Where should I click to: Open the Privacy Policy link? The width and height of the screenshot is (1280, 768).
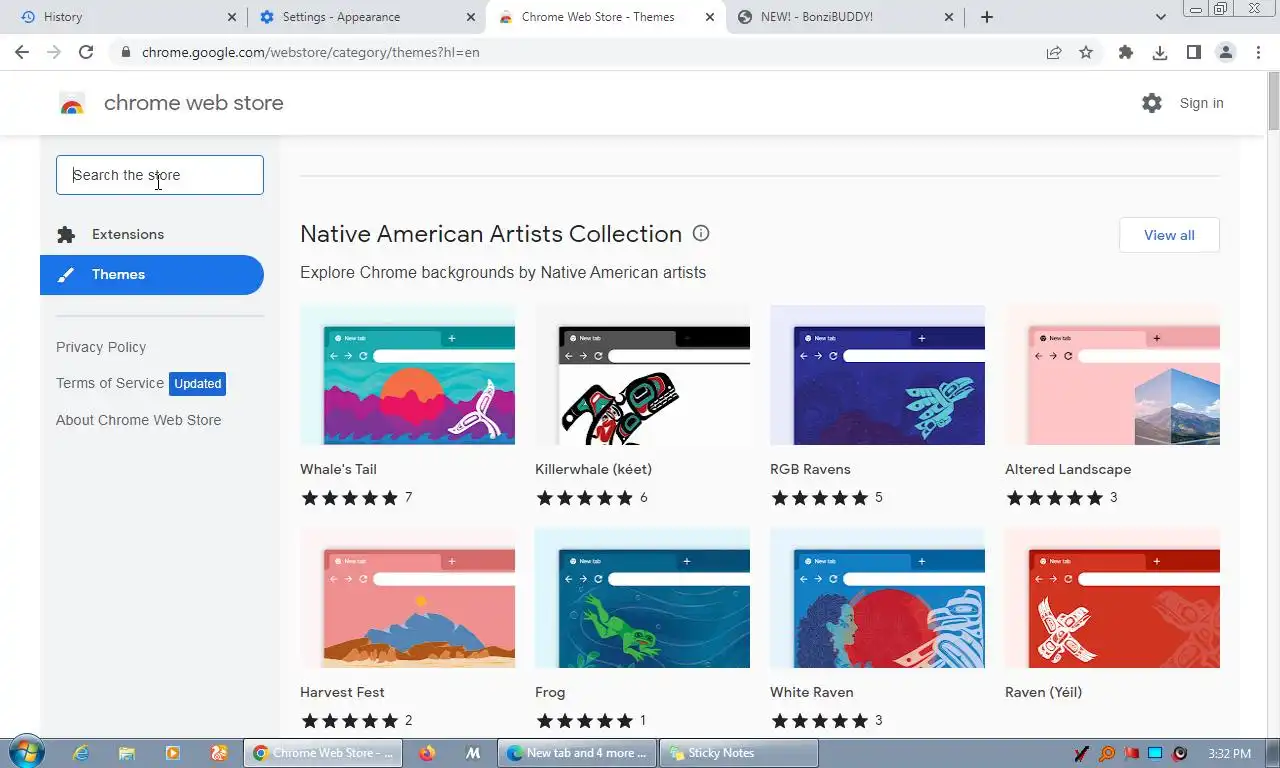(101, 347)
